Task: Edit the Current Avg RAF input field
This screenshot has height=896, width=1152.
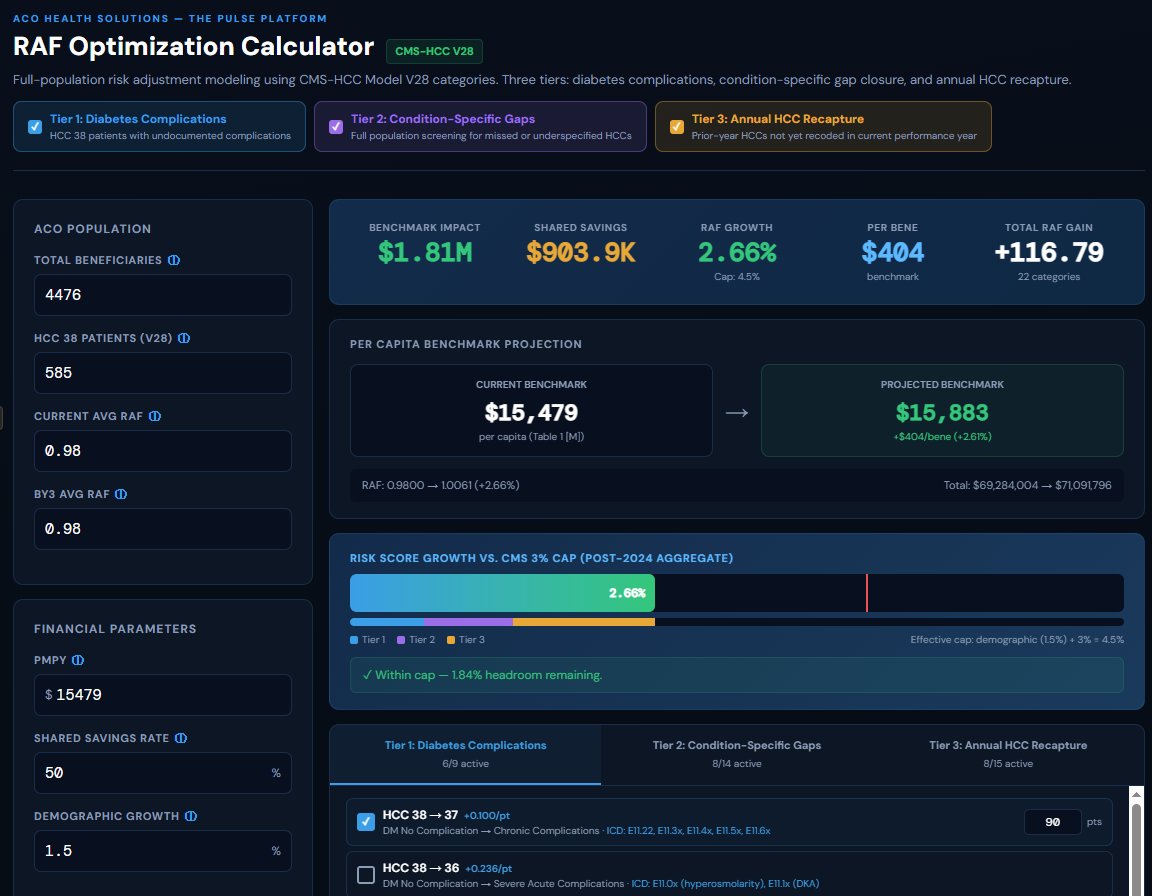Action: click(162, 450)
